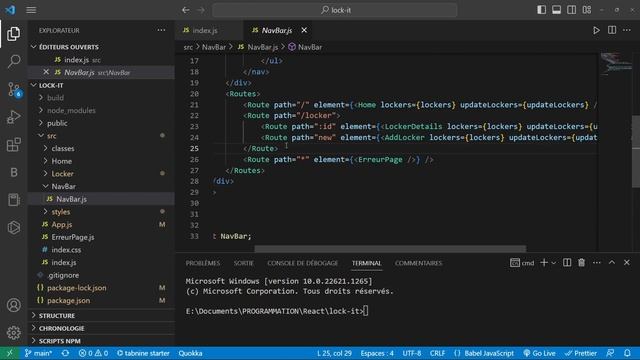Open the Explorer view in activity bar
640x360 pixels.
(13, 34)
